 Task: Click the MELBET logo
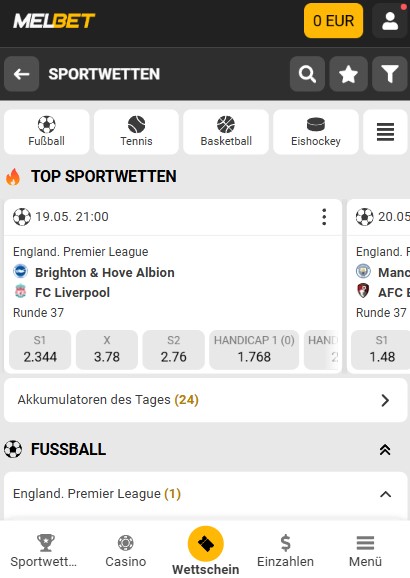(54, 21)
